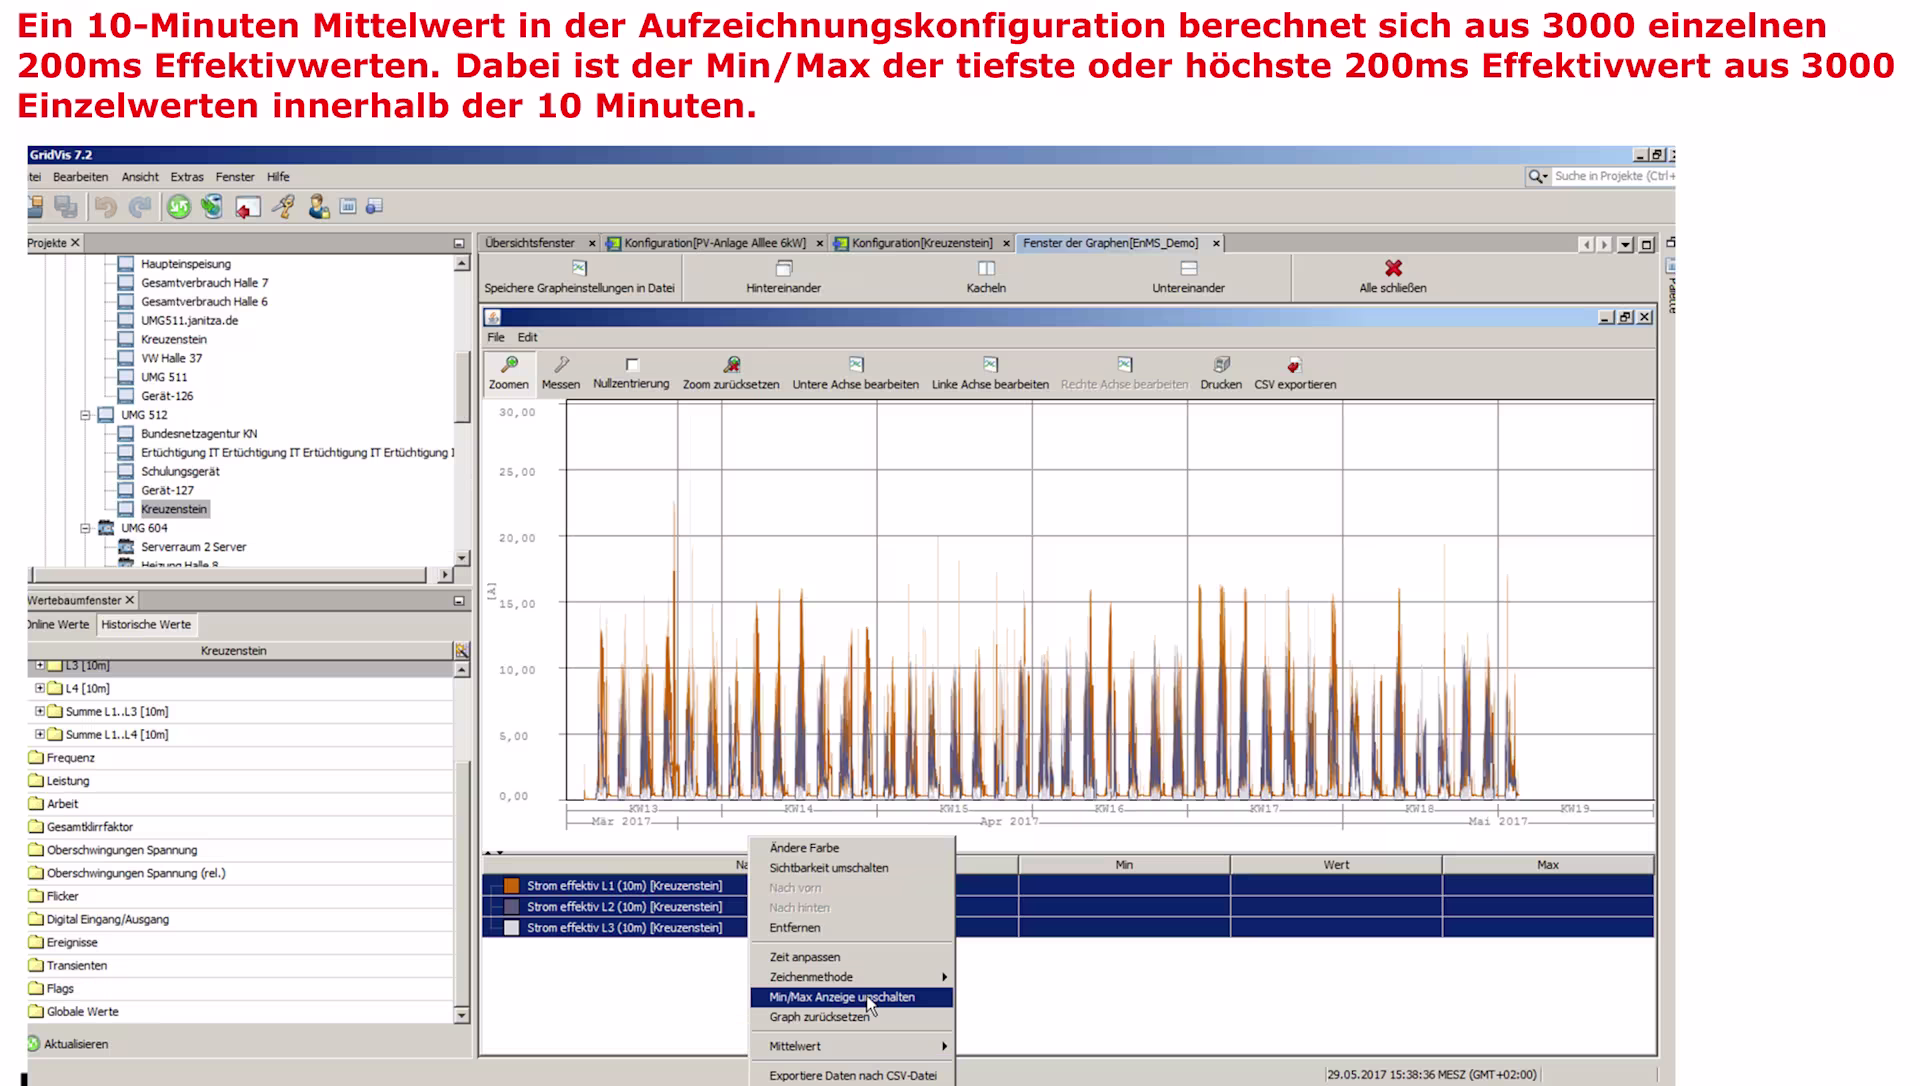Click the Zoom zurücksetzen icon

tap(732, 366)
